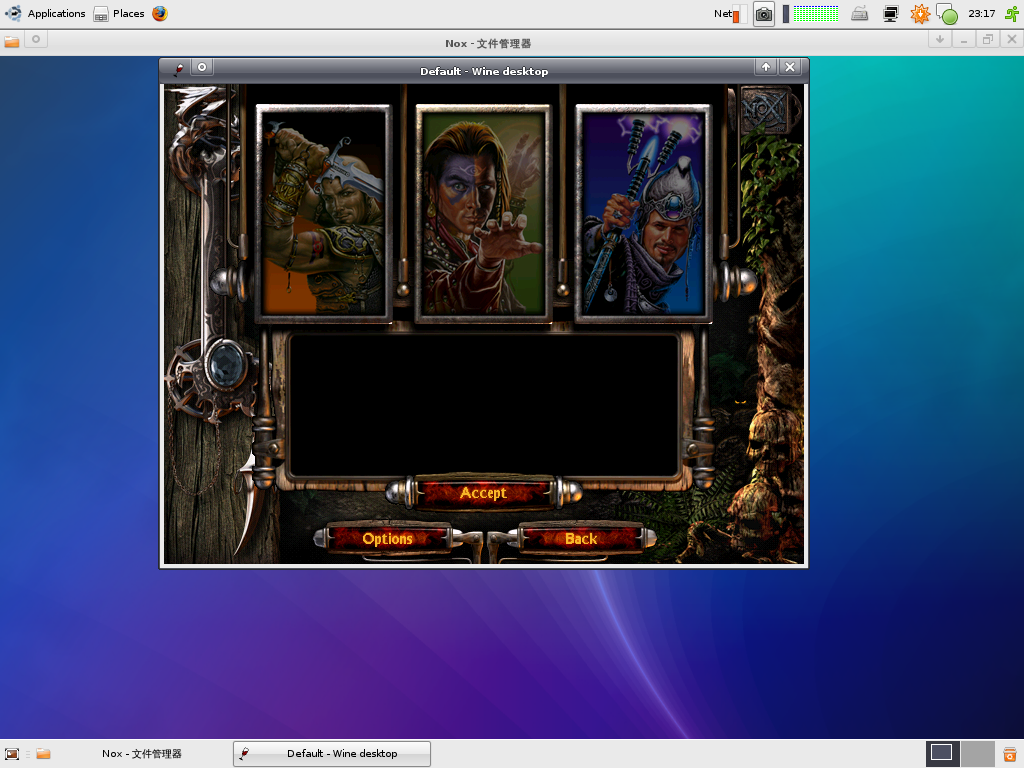This screenshot has width=1024, height=768.
Task: Click the Wine glass icon in window titlebar
Action: (178, 68)
